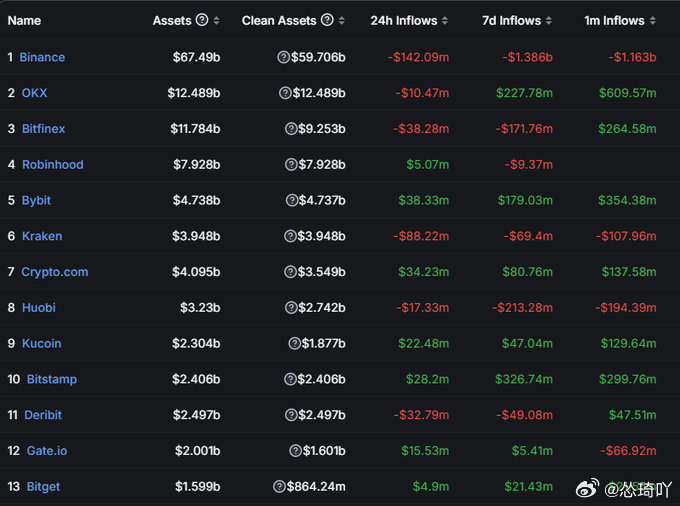The width and height of the screenshot is (680, 506).
Task: Click the help icon beside OKX clean assets
Action: 285,93
